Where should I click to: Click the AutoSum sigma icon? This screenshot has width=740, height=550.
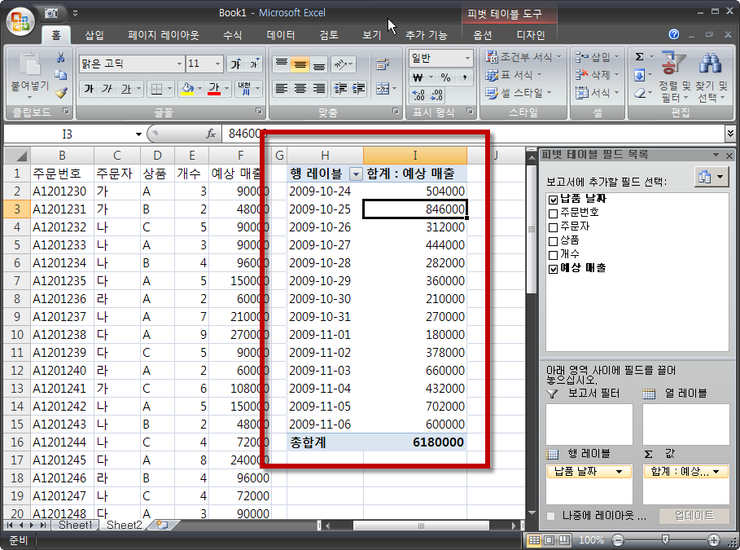(639, 57)
